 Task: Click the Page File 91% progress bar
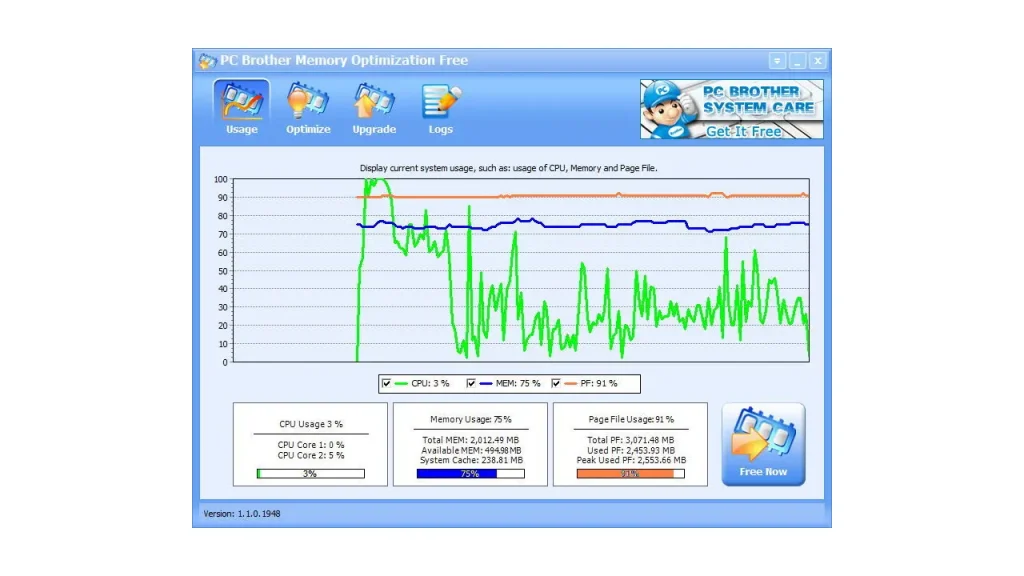(630, 473)
